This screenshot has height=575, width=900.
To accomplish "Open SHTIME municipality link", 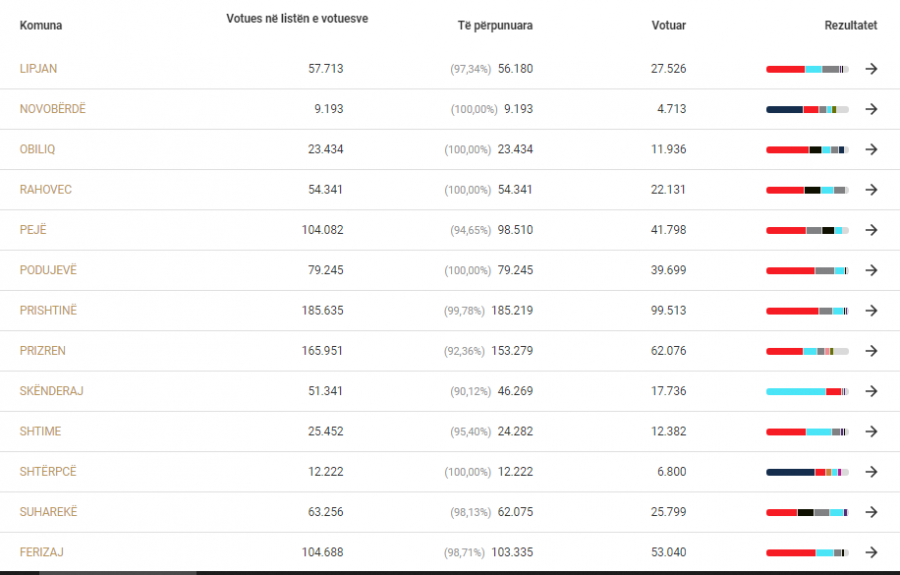I will tap(40, 431).
